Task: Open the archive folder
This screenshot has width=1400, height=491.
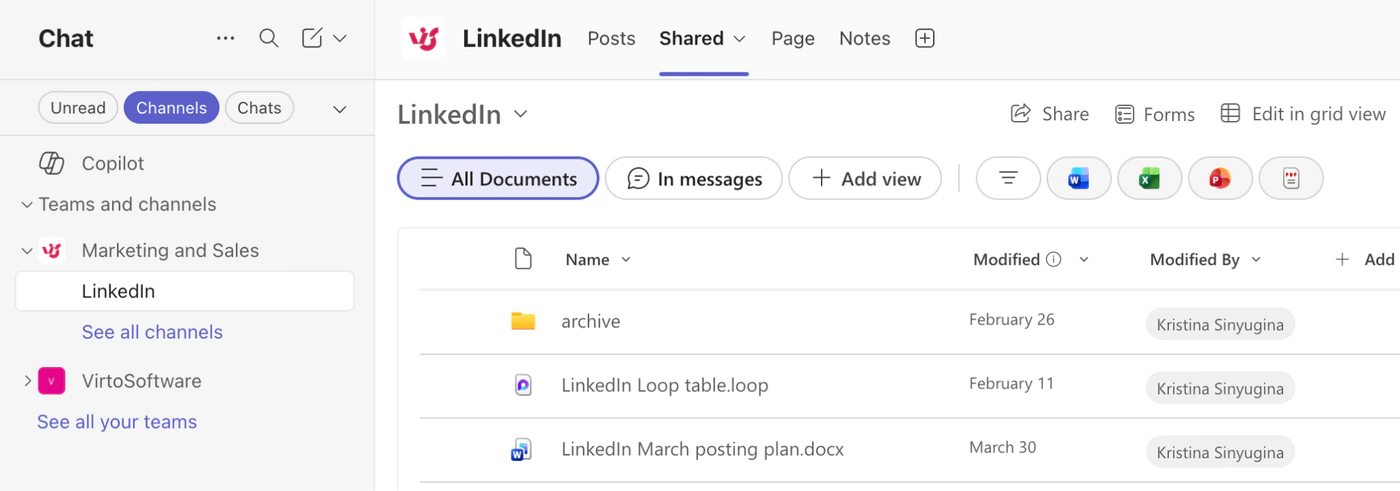Action: [591, 321]
